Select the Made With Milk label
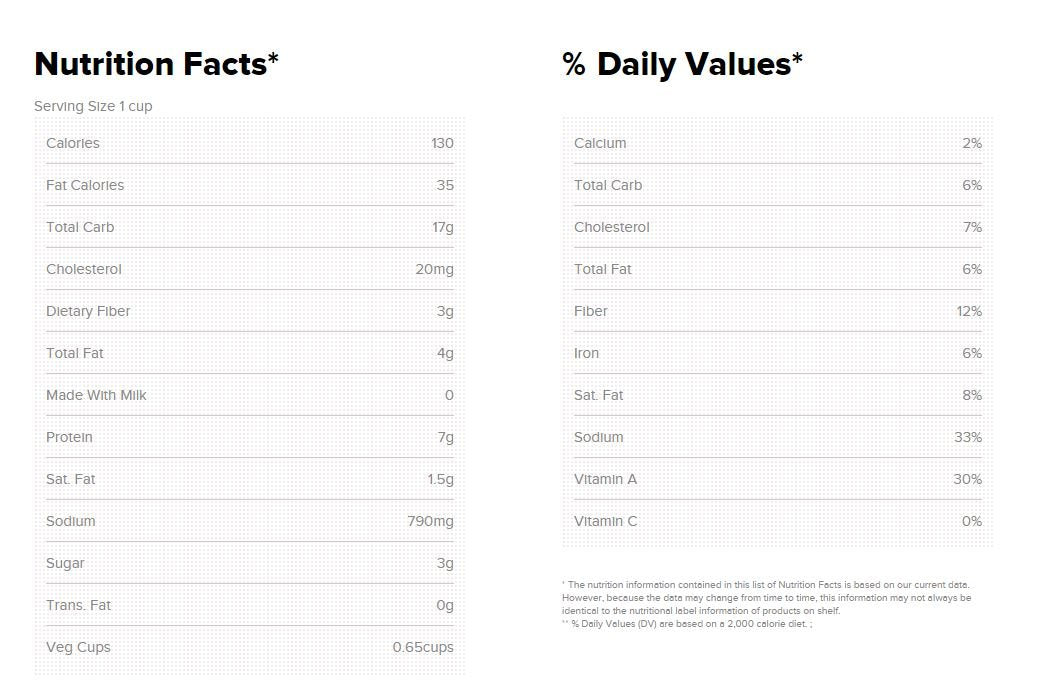The width and height of the screenshot is (1053, 700). coord(96,395)
